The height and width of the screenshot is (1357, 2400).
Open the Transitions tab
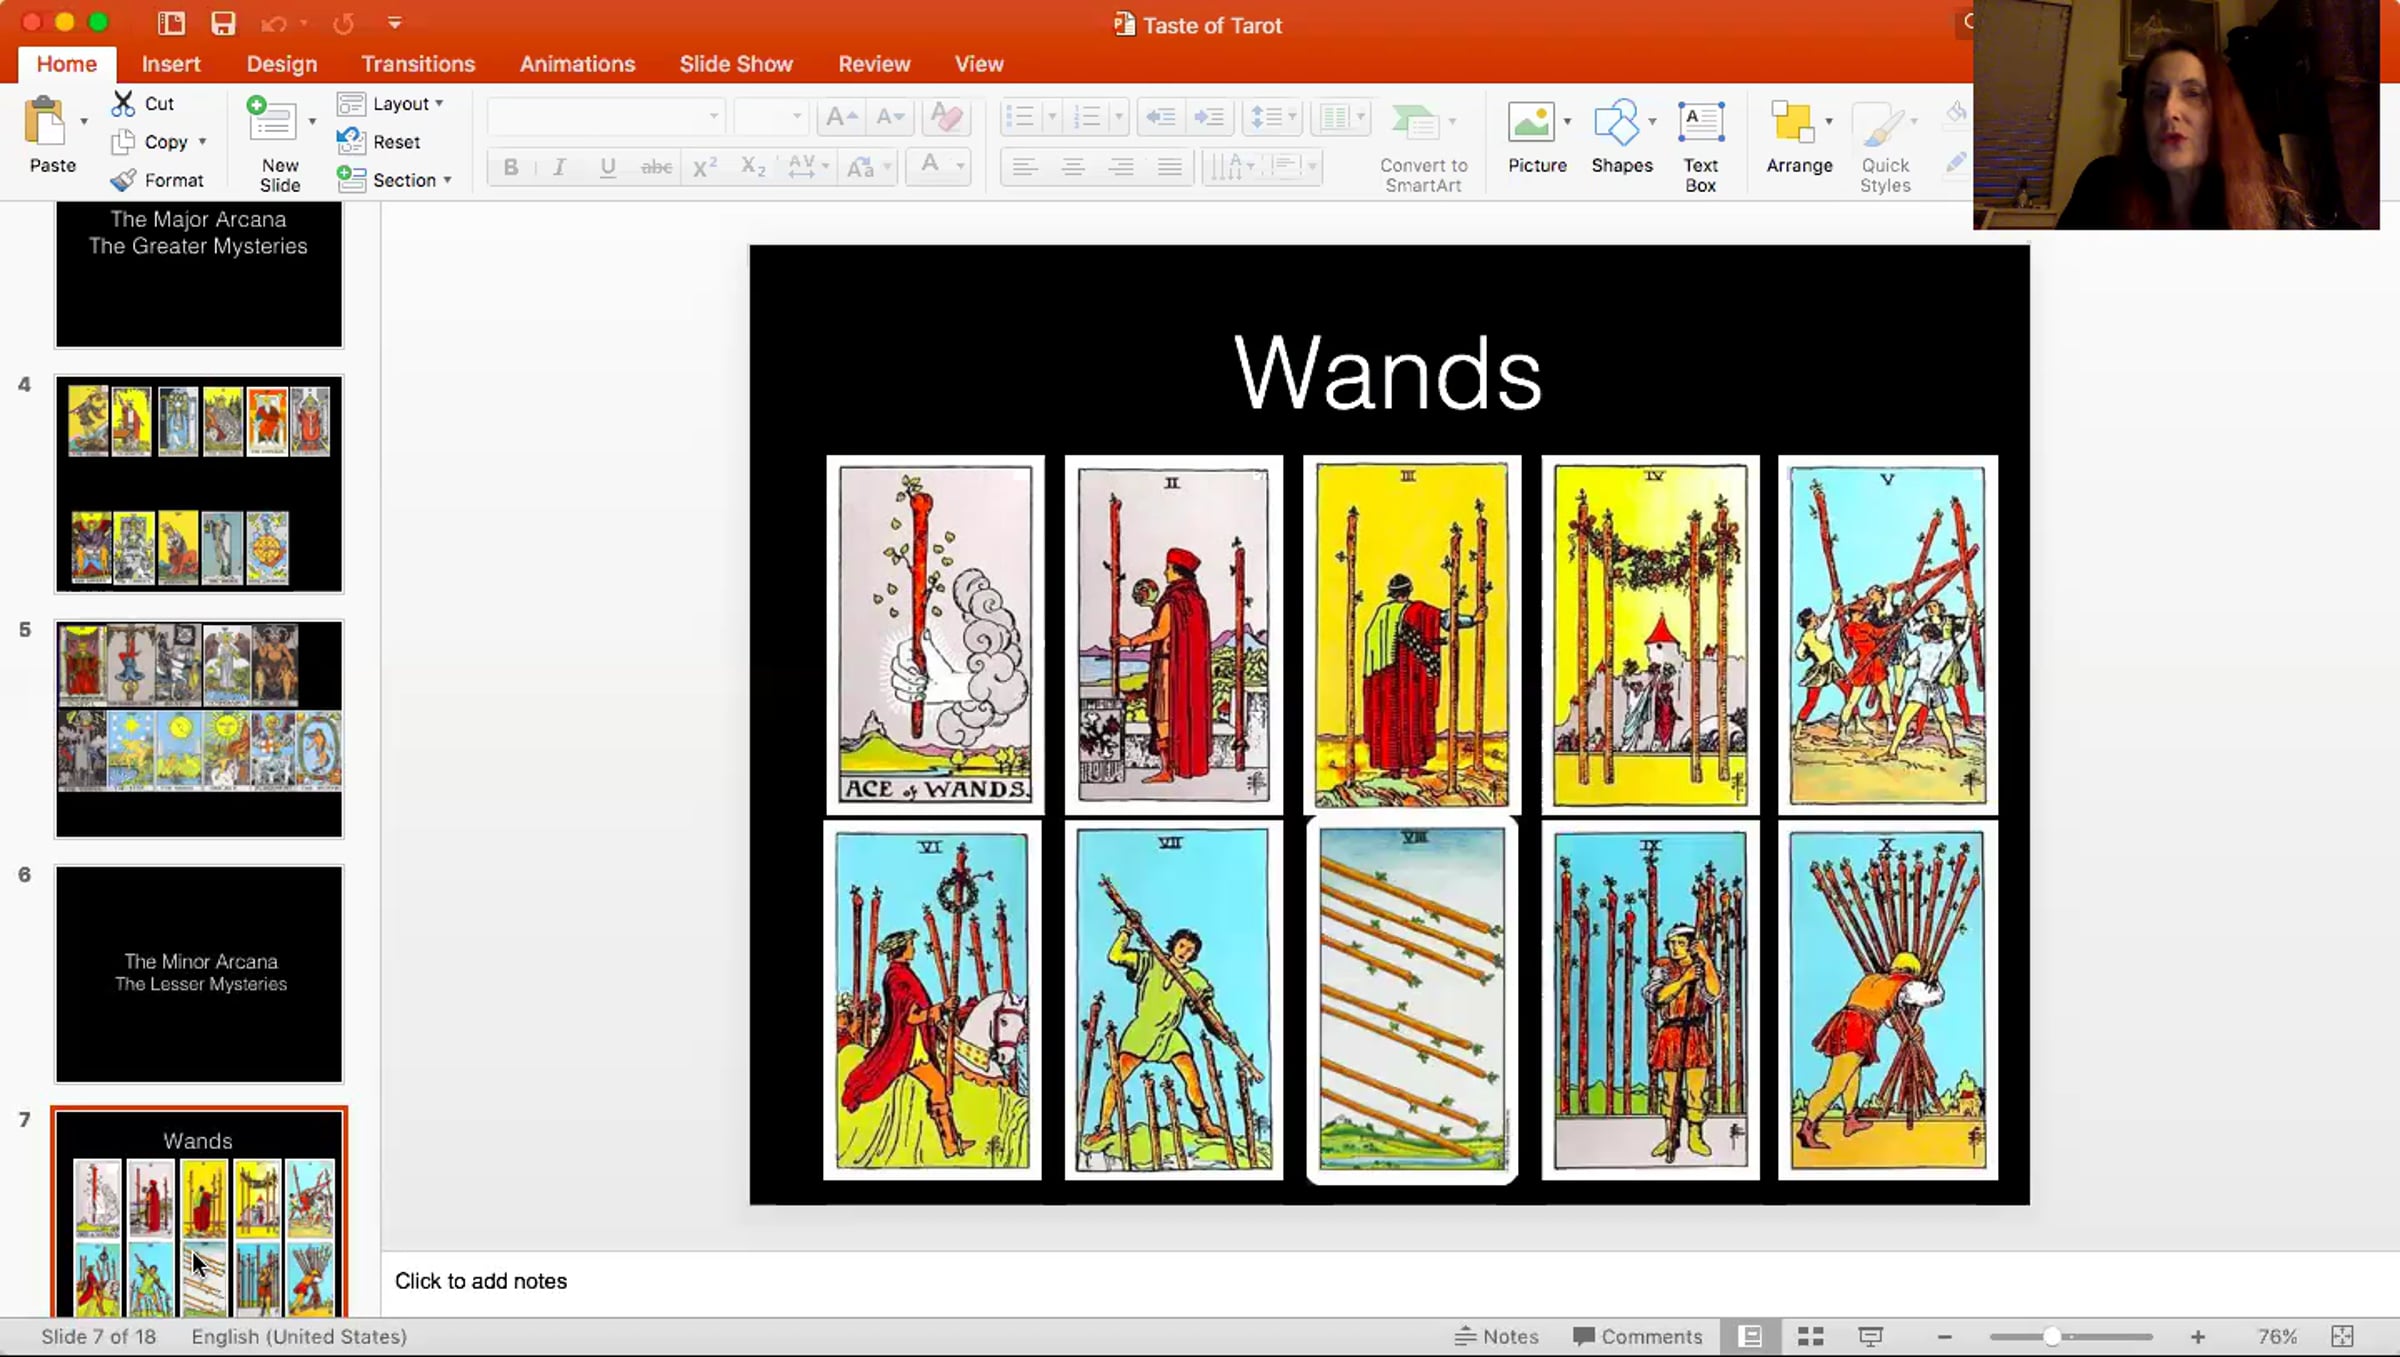coord(418,64)
